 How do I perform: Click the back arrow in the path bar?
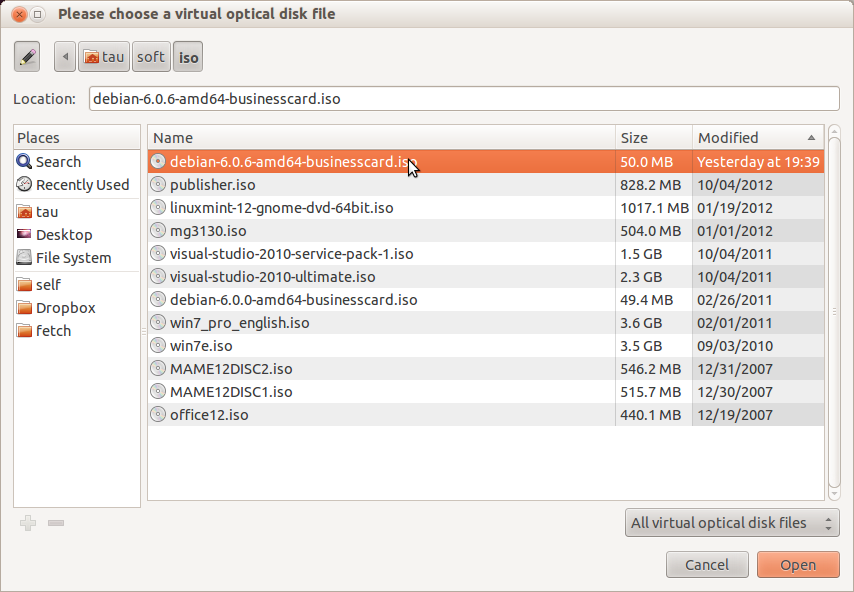pos(65,57)
